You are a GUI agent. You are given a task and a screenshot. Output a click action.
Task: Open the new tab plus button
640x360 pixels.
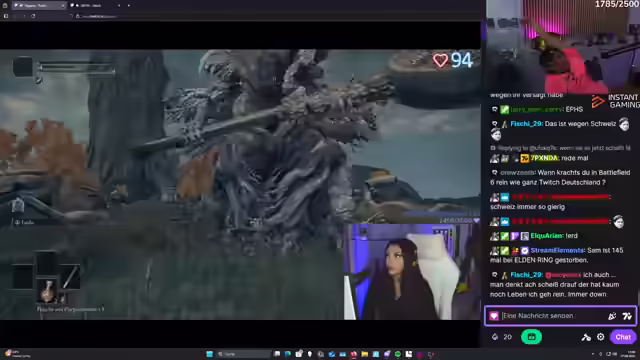tap(129, 5)
